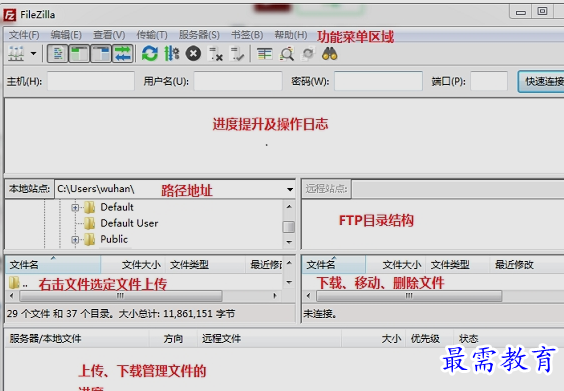Sort local files by 文件大小 column

tap(133, 265)
